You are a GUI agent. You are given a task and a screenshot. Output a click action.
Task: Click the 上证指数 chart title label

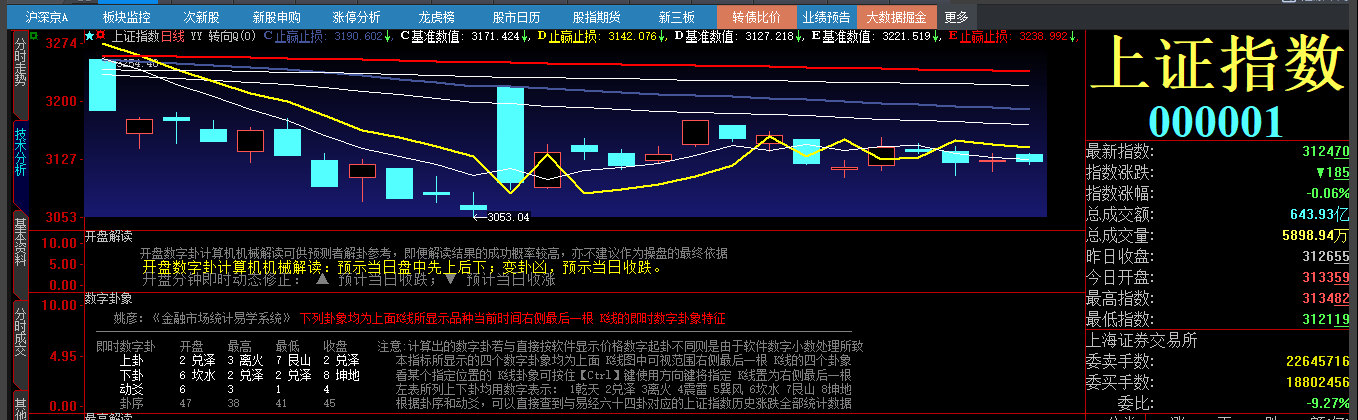136,36
